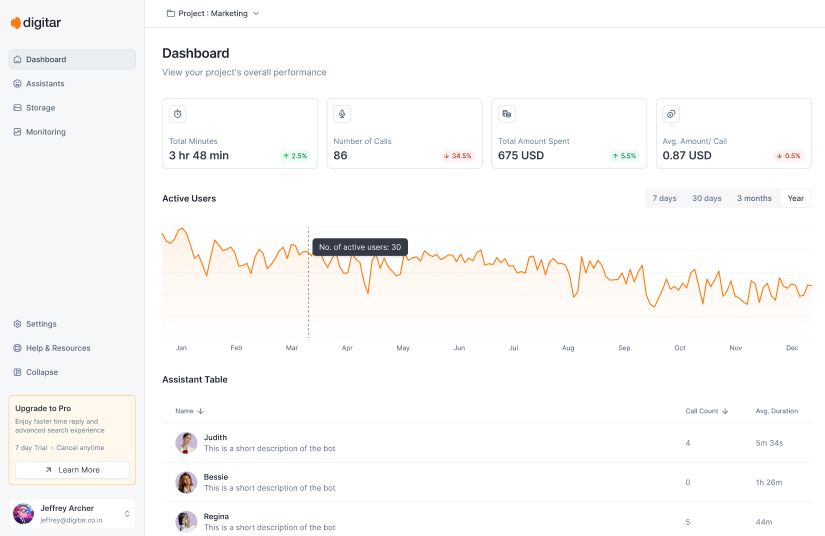The height and width of the screenshot is (536, 825).
Task: Click the Number of Calls microphone icon
Action: pos(342,114)
